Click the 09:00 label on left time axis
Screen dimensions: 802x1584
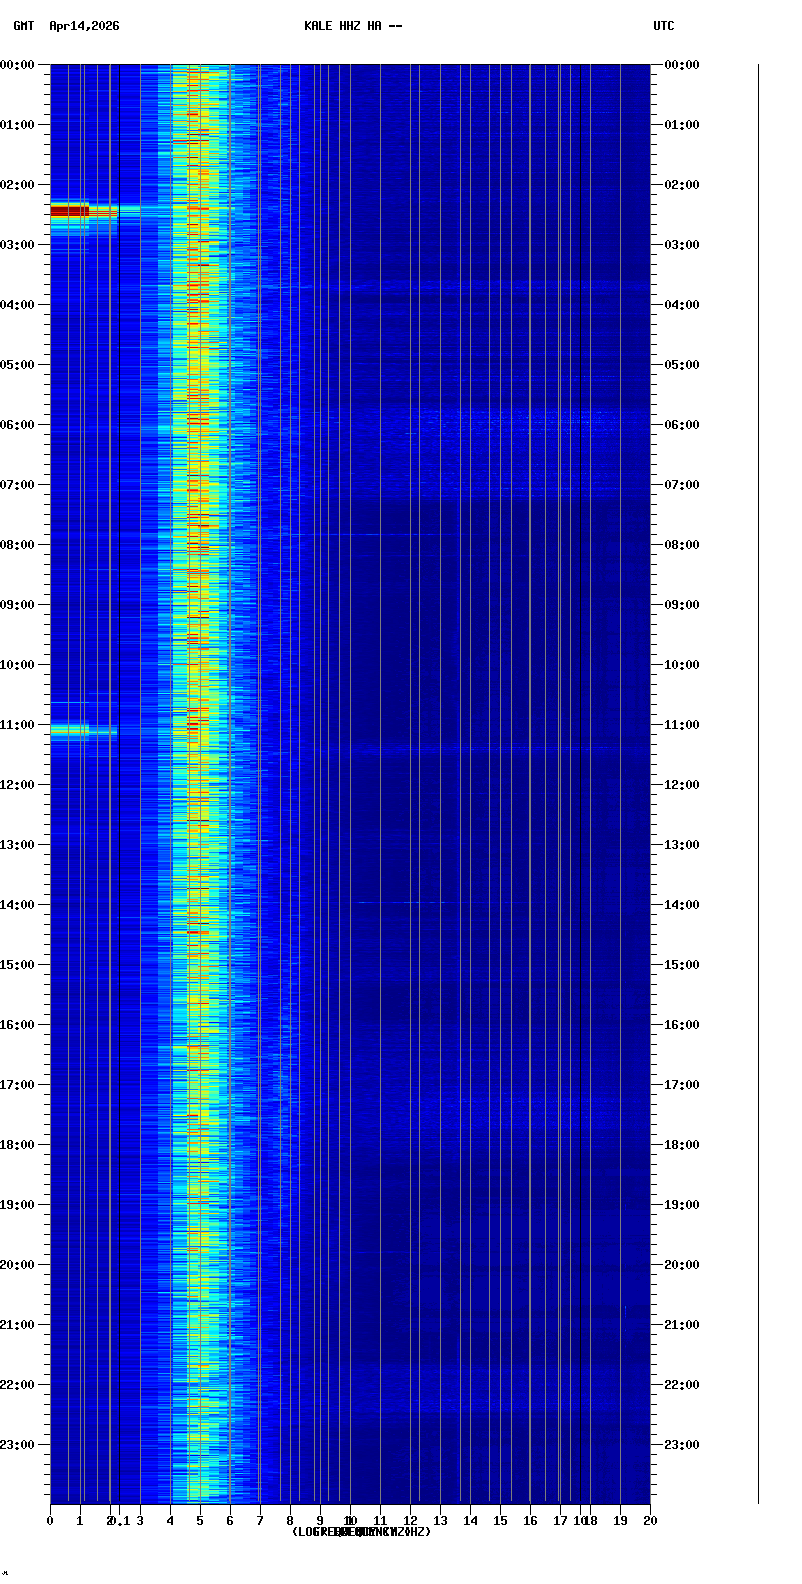coord(17,605)
